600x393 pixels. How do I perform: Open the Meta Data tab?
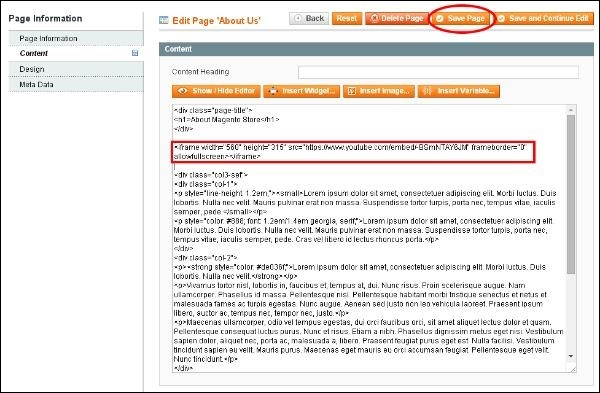(76, 84)
